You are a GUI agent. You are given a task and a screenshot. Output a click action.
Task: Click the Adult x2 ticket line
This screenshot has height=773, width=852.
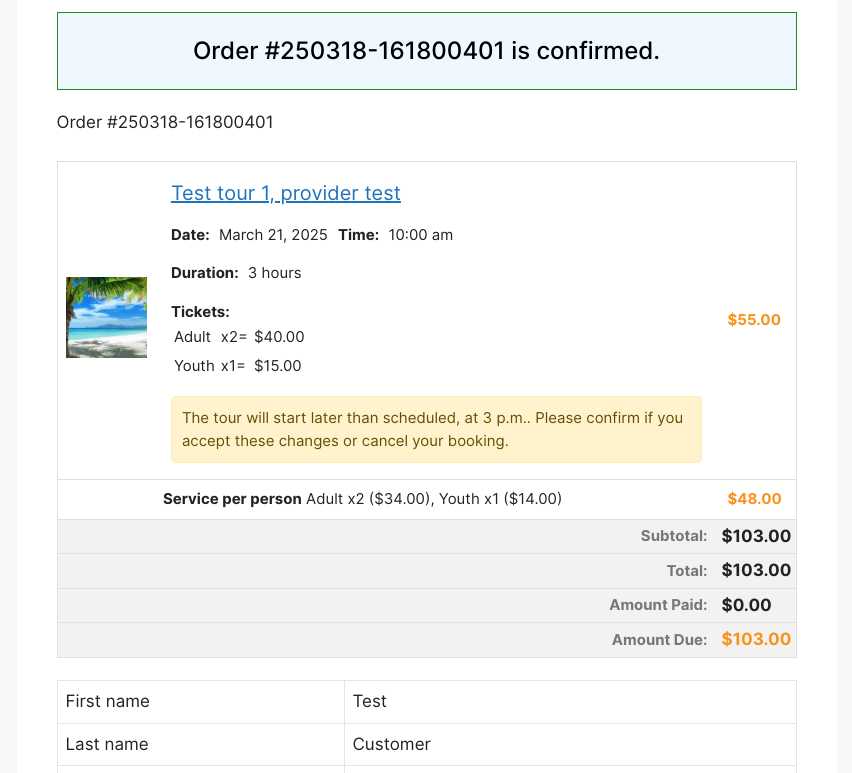coord(239,337)
